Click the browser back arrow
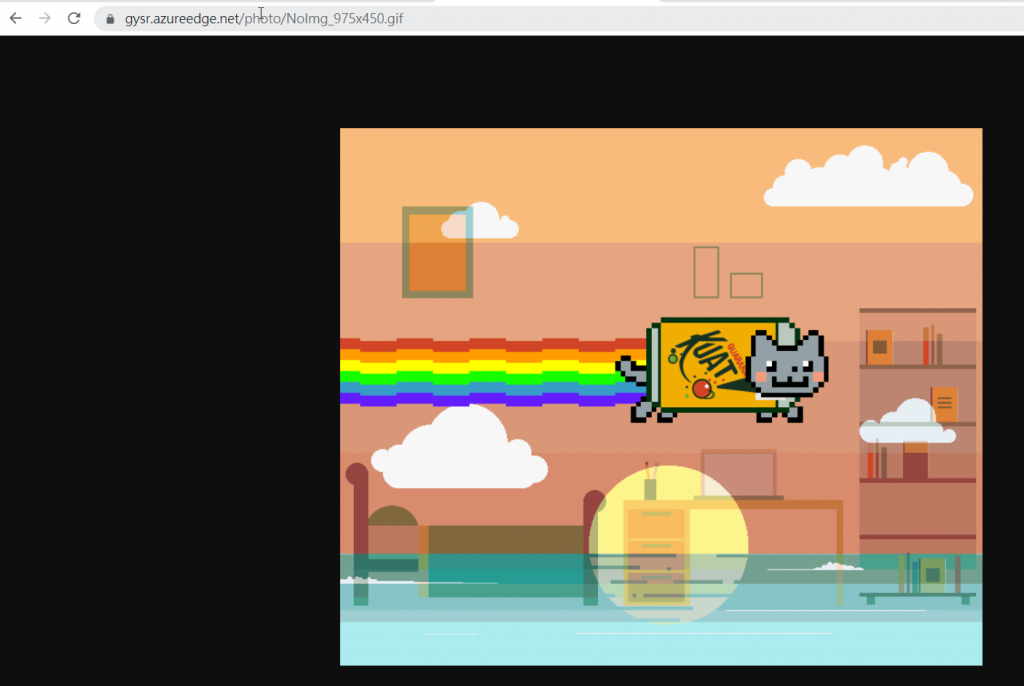Image resolution: width=1024 pixels, height=686 pixels. pyautogui.click(x=16, y=18)
